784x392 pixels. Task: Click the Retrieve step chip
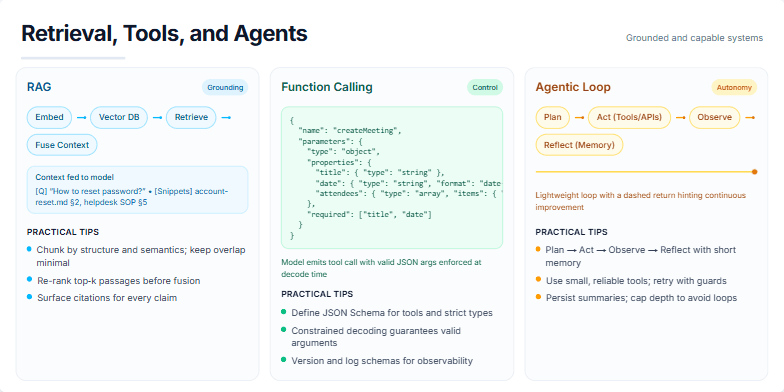click(191, 118)
